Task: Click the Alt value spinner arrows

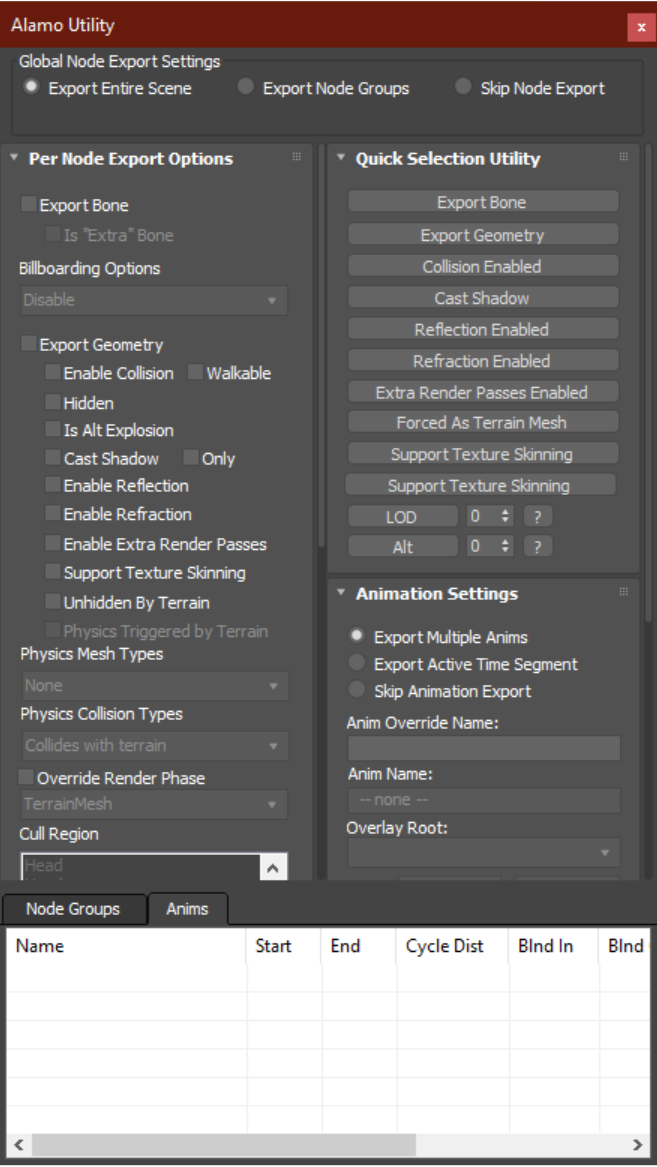Action: click(506, 546)
